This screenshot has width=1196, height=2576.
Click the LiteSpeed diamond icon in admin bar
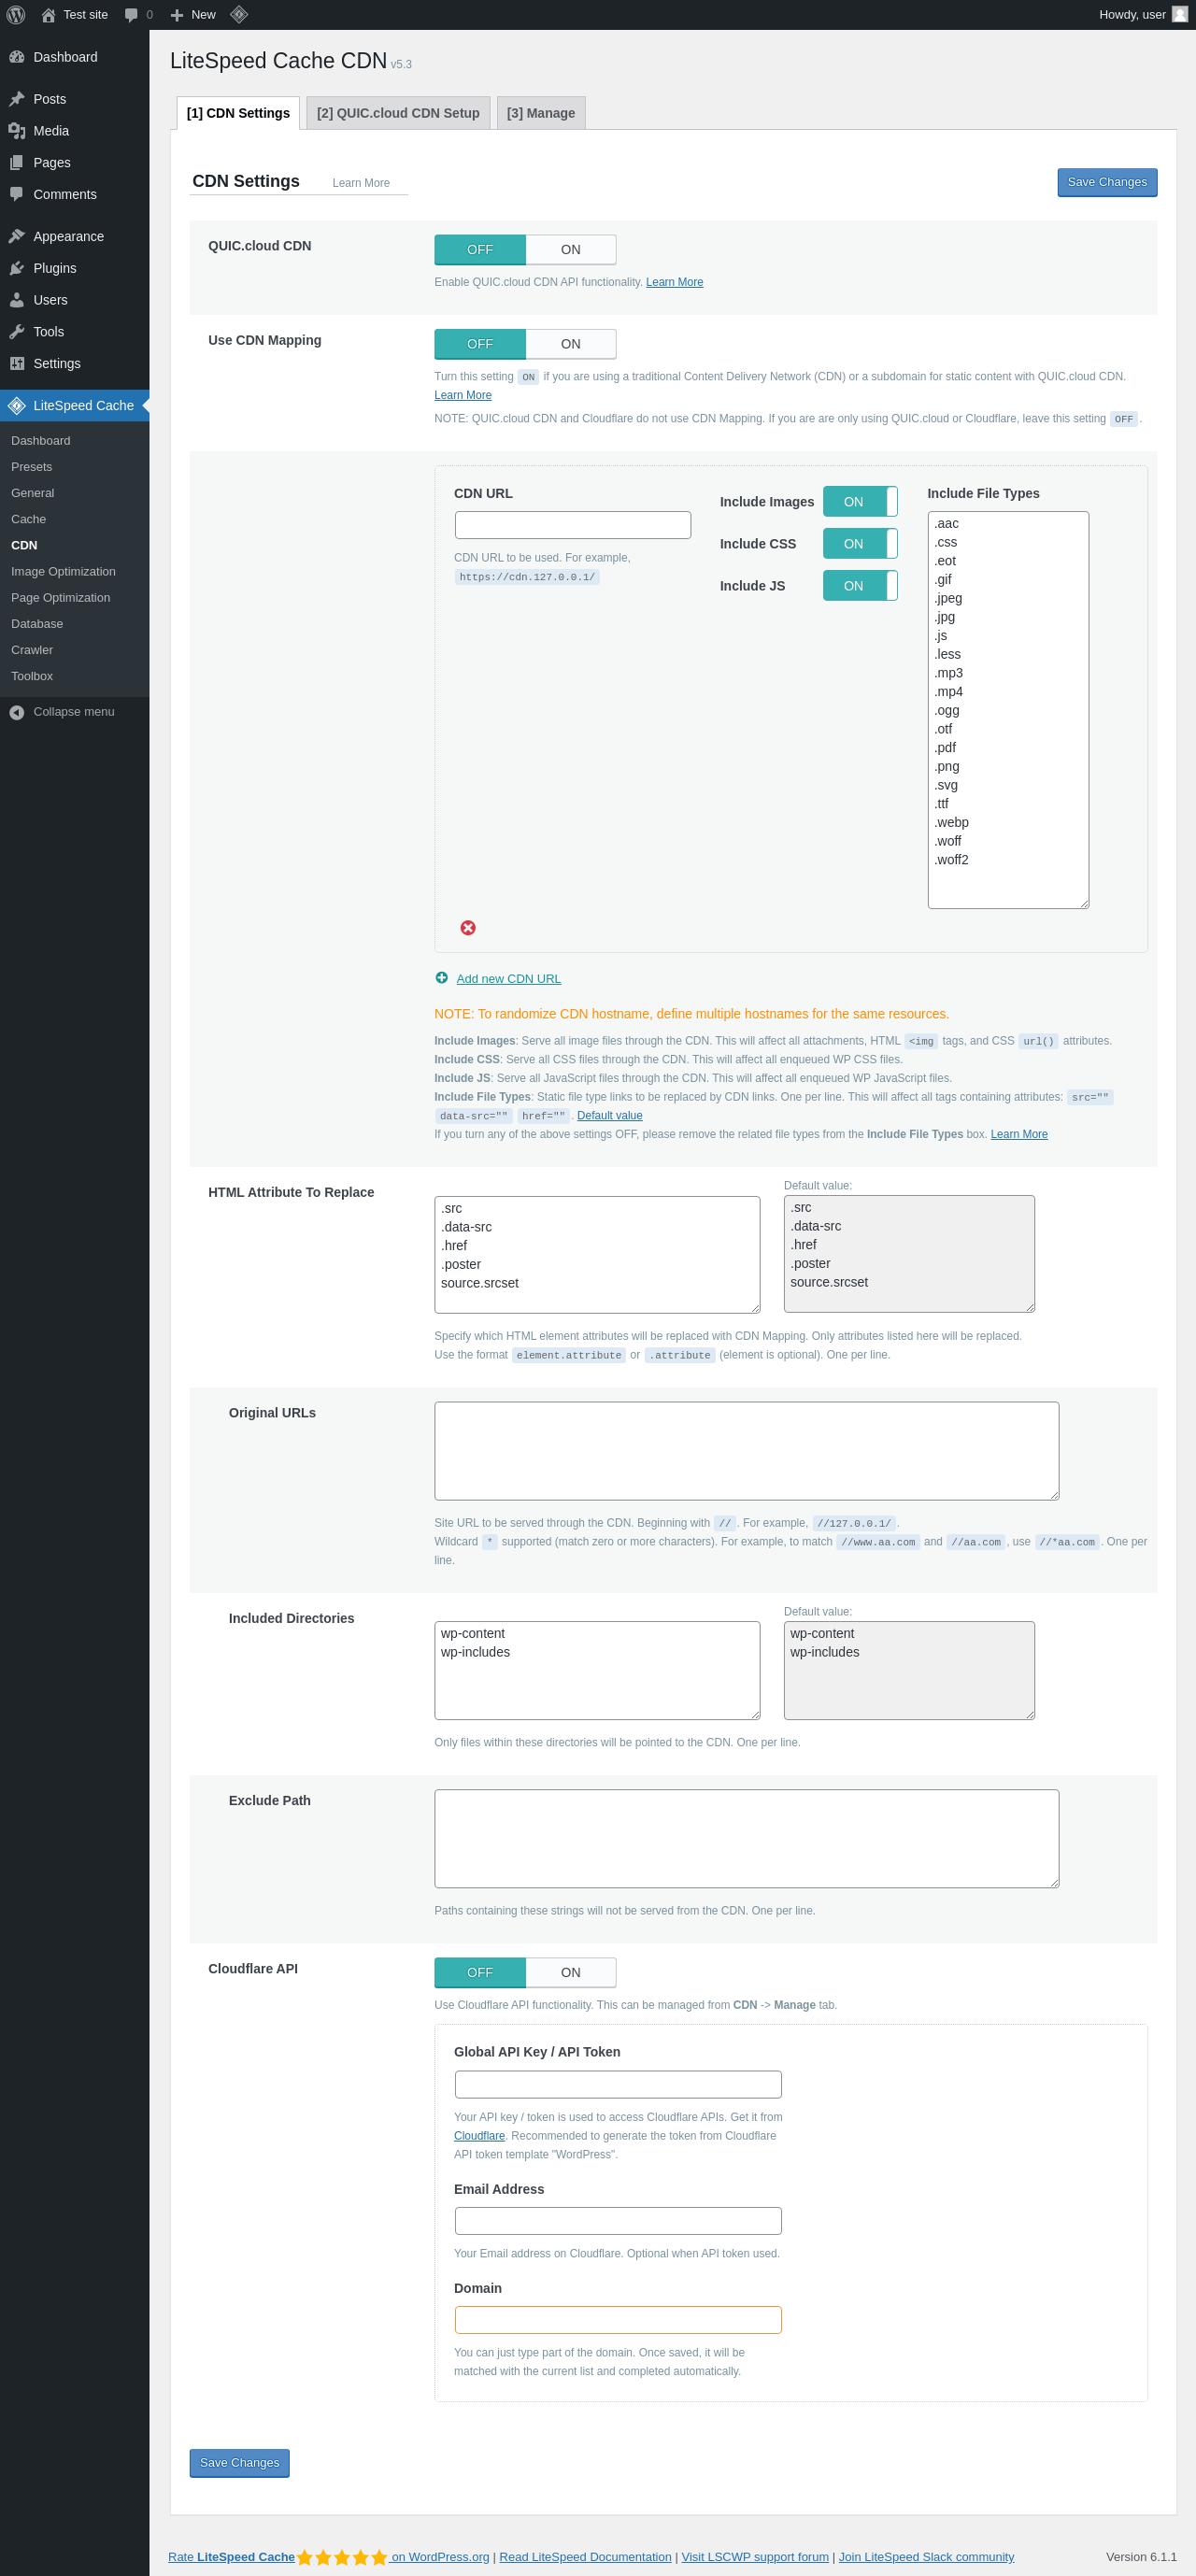pos(238,14)
